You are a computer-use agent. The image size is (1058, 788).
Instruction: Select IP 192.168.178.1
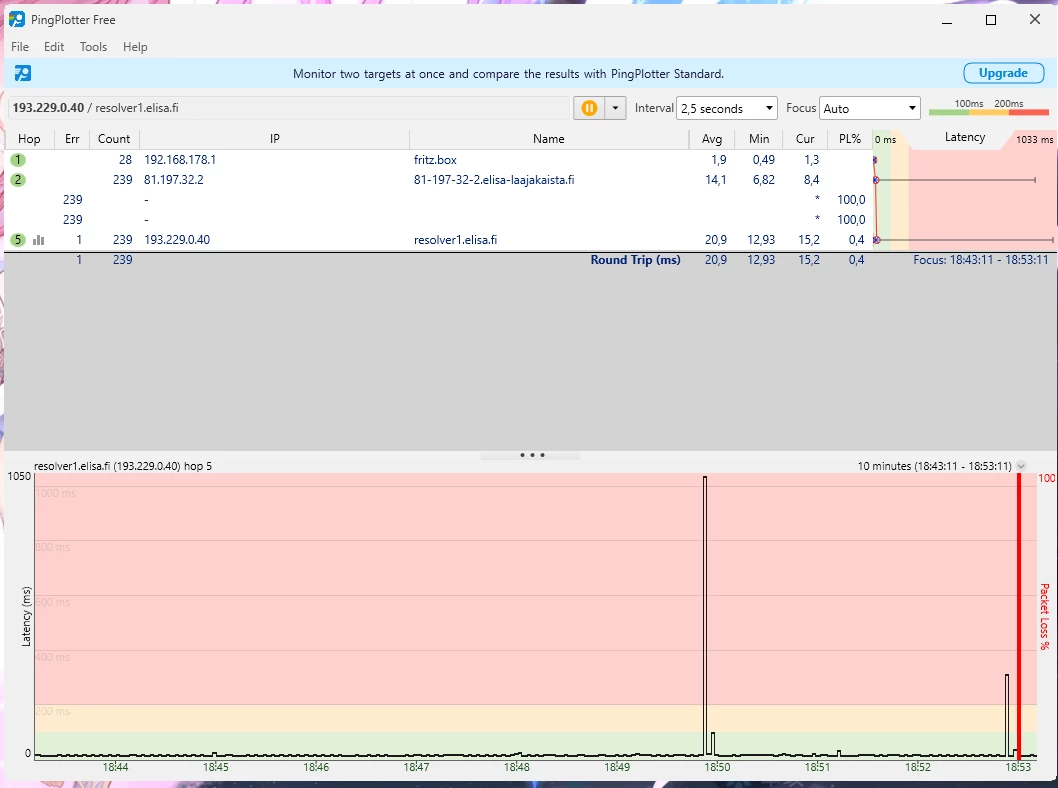click(x=179, y=160)
